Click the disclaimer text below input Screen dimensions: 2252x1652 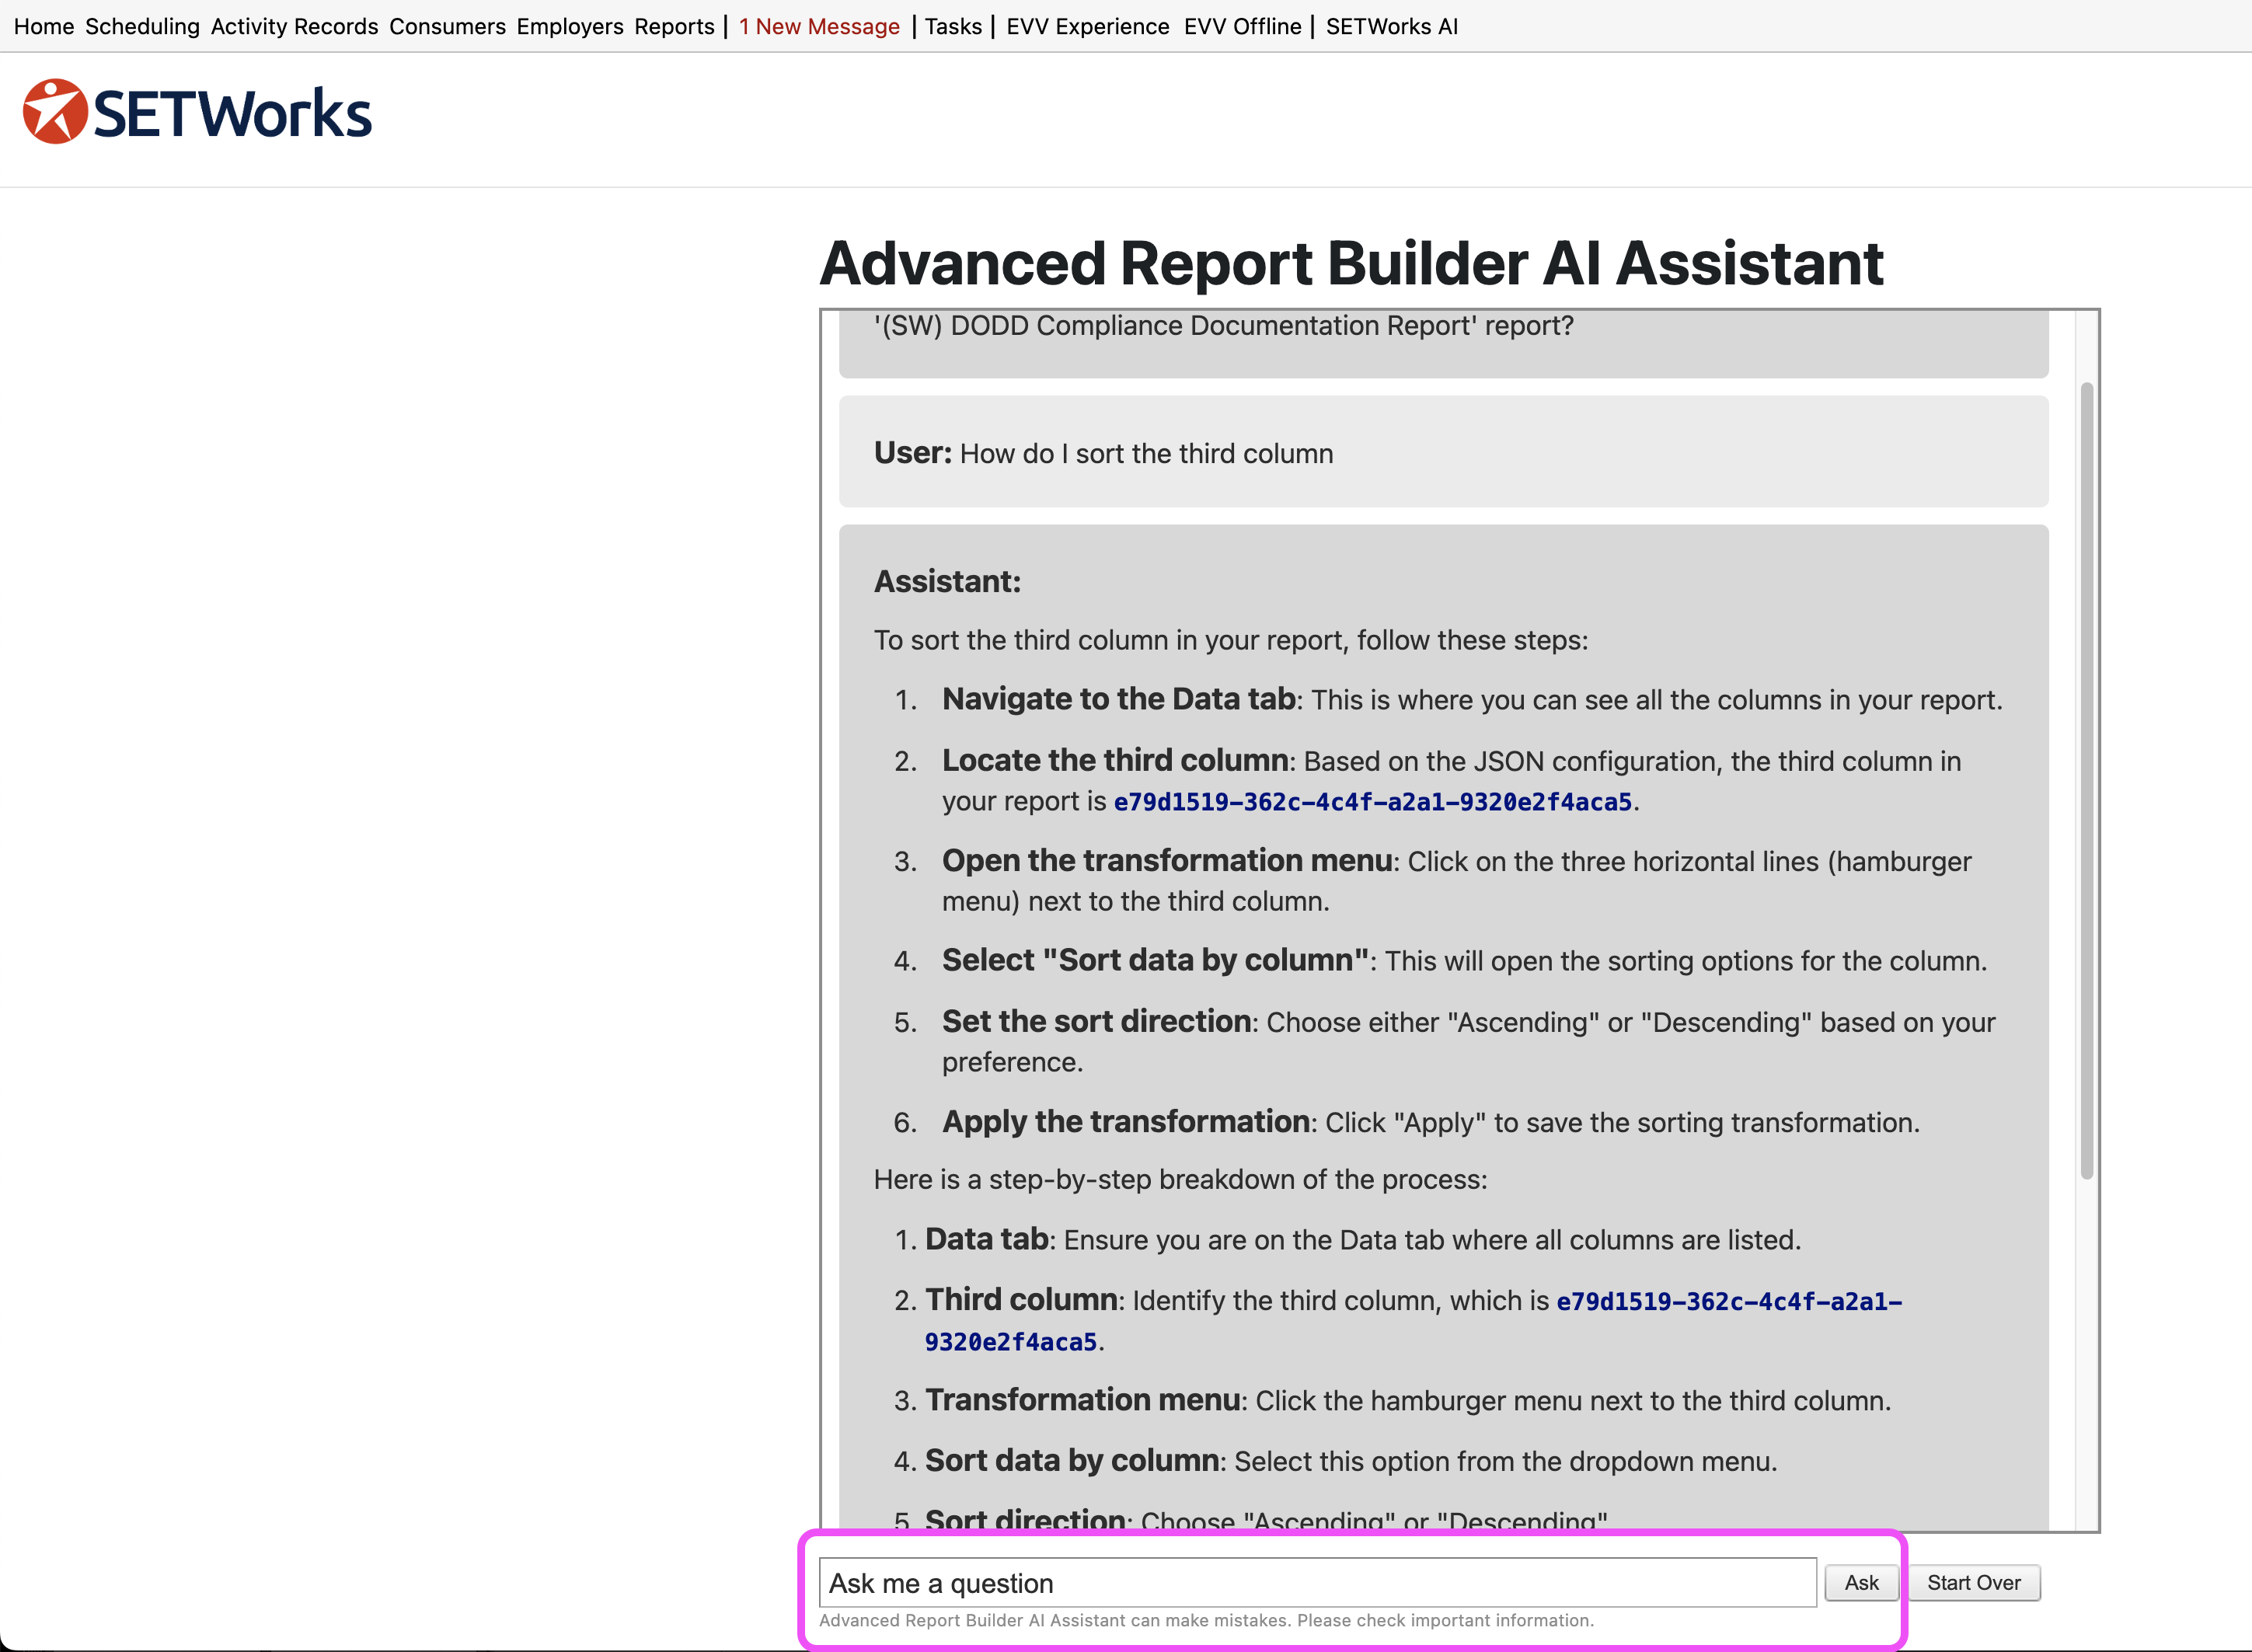(x=1206, y=1621)
